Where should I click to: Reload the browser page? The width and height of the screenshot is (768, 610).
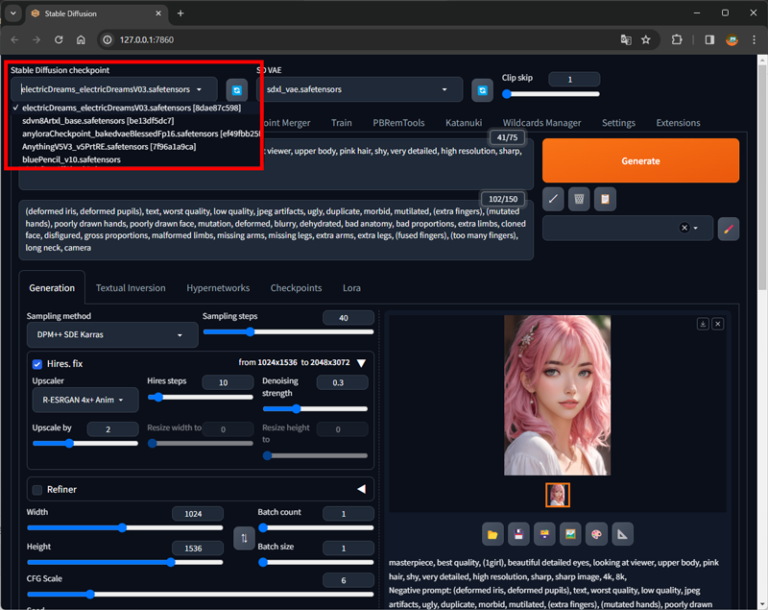click(x=59, y=40)
